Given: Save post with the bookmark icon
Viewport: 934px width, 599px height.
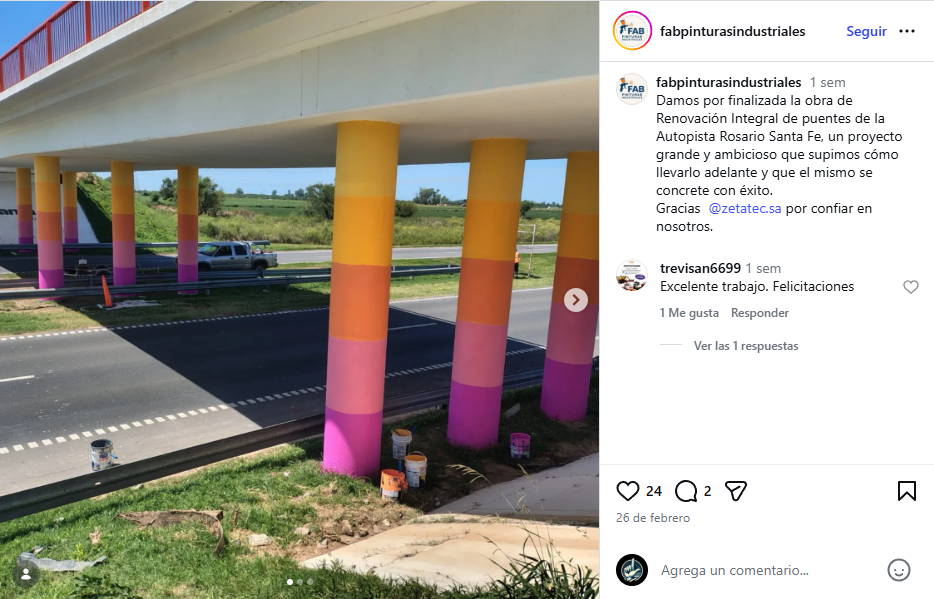Looking at the screenshot, I should (x=907, y=491).
